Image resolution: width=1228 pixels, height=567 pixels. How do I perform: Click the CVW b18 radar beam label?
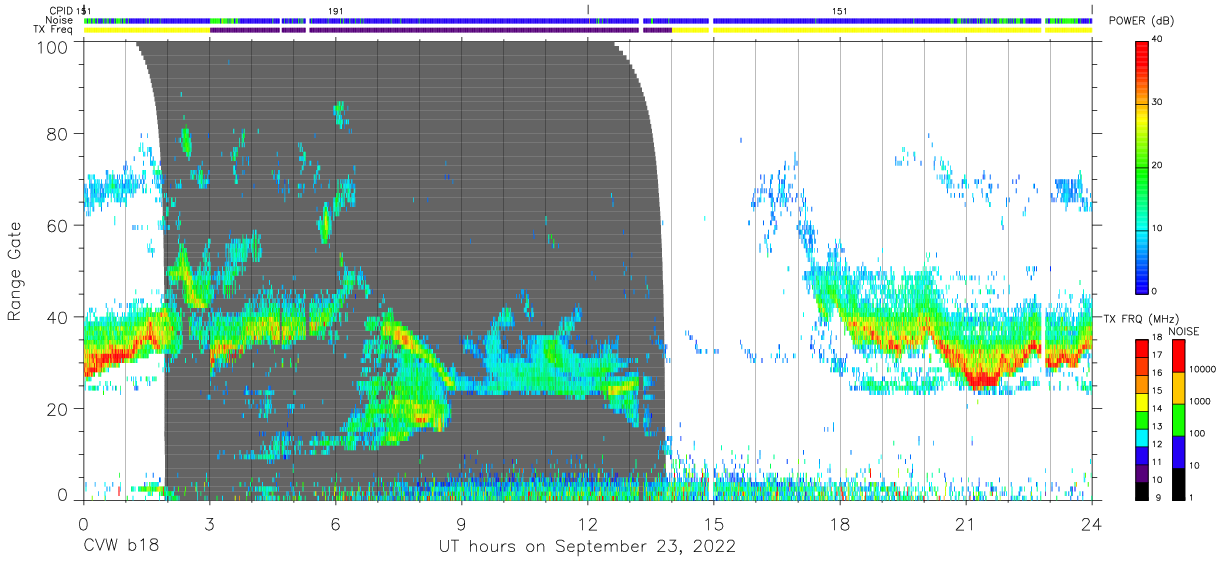tap(120, 546)
